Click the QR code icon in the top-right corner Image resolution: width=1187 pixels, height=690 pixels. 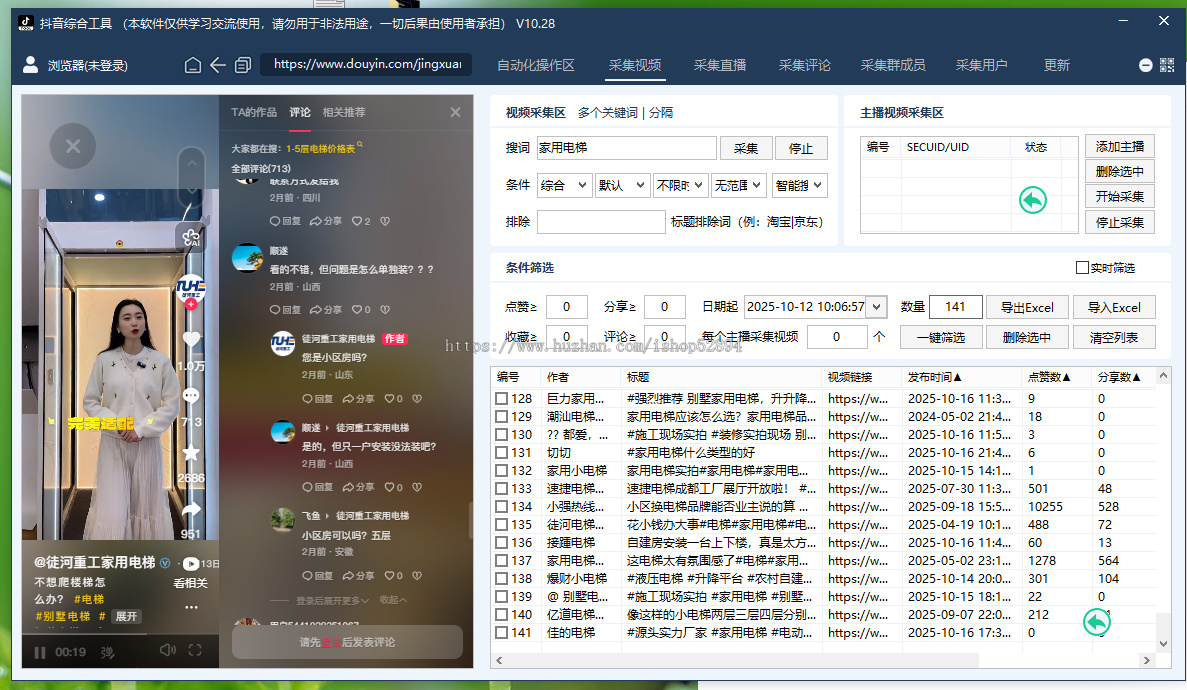click(1167, 65)
